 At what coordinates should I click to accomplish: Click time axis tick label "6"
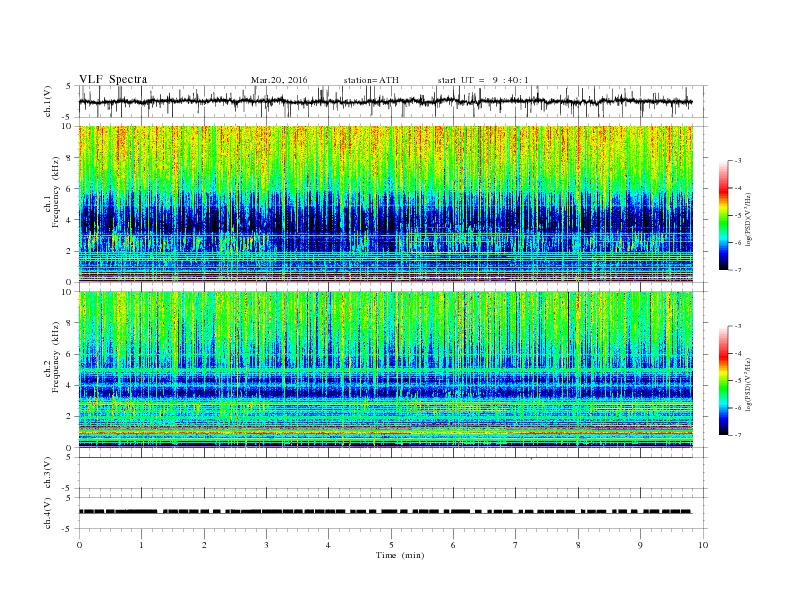click(x=453, y=545)
